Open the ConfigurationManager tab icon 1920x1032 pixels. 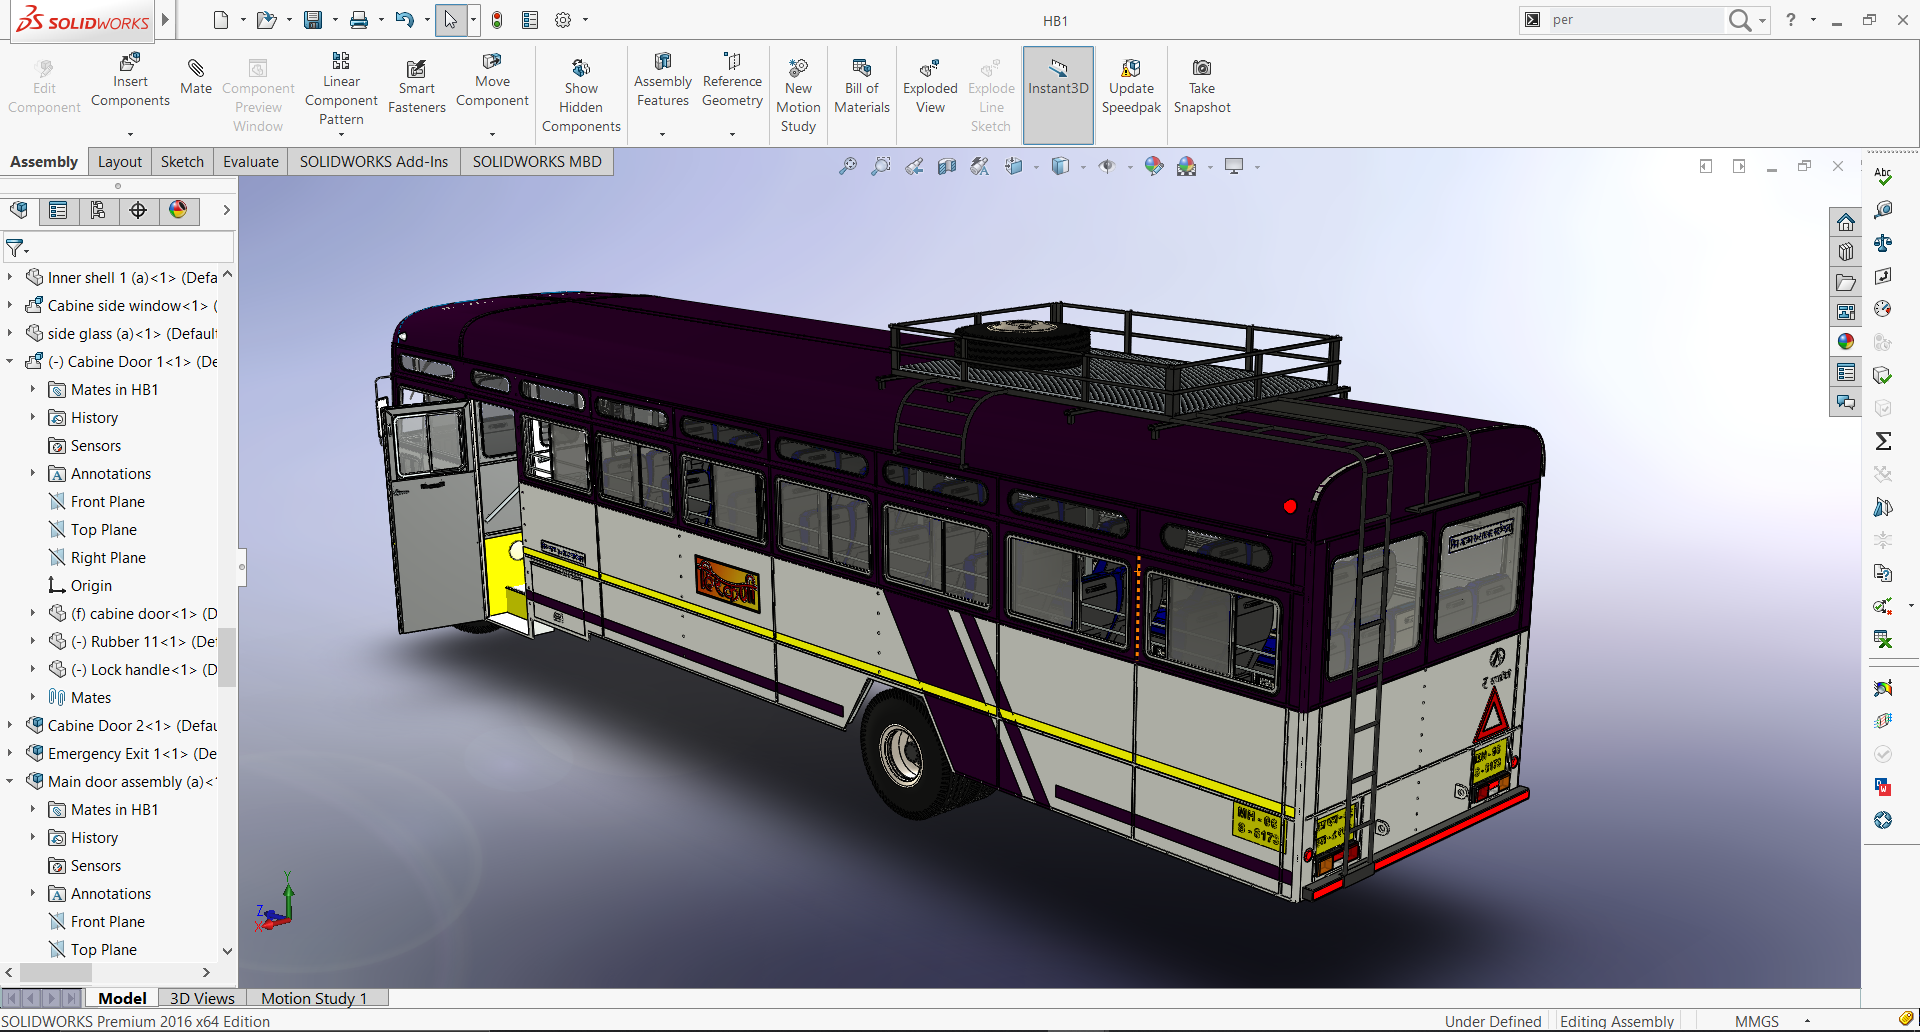pyautogui.click(x=98, y=210)
